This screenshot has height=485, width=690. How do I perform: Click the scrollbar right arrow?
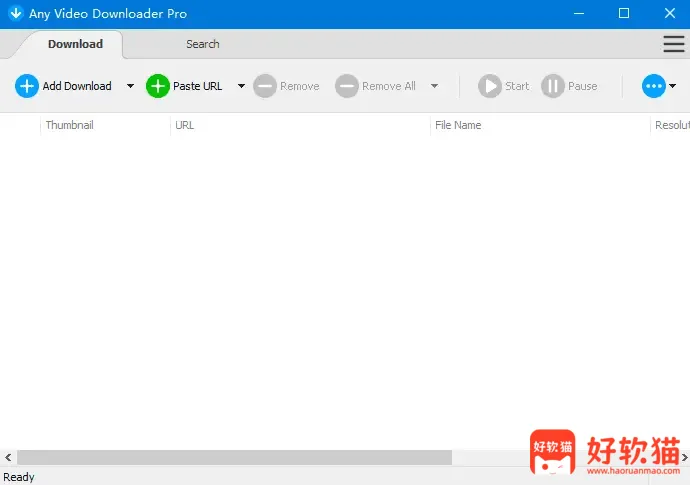point(685,457)
